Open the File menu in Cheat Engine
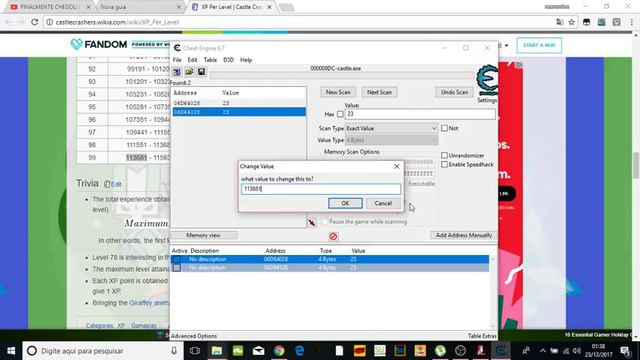This screenshot has width=640, height=360. [x=177, y=60]
